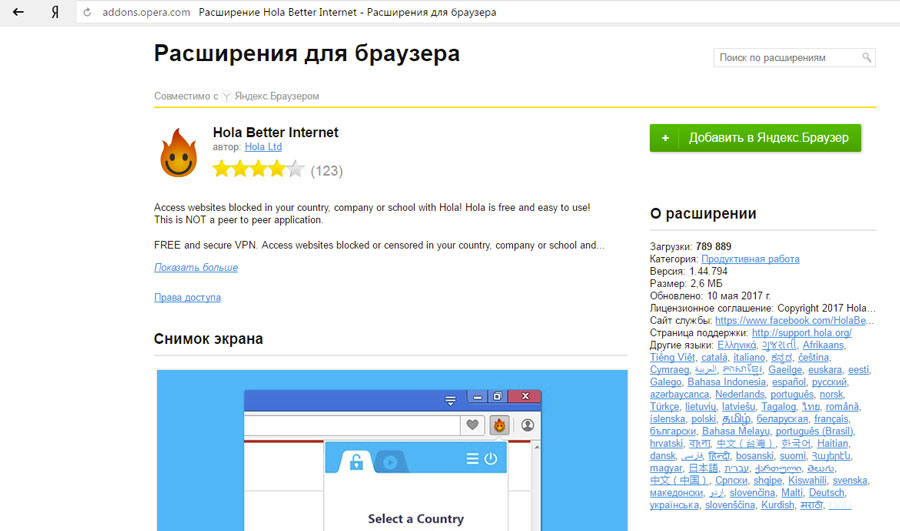This screenshot has height=531, width=900.
Task: Switch language to українська
Action: [x=674, y=505]
